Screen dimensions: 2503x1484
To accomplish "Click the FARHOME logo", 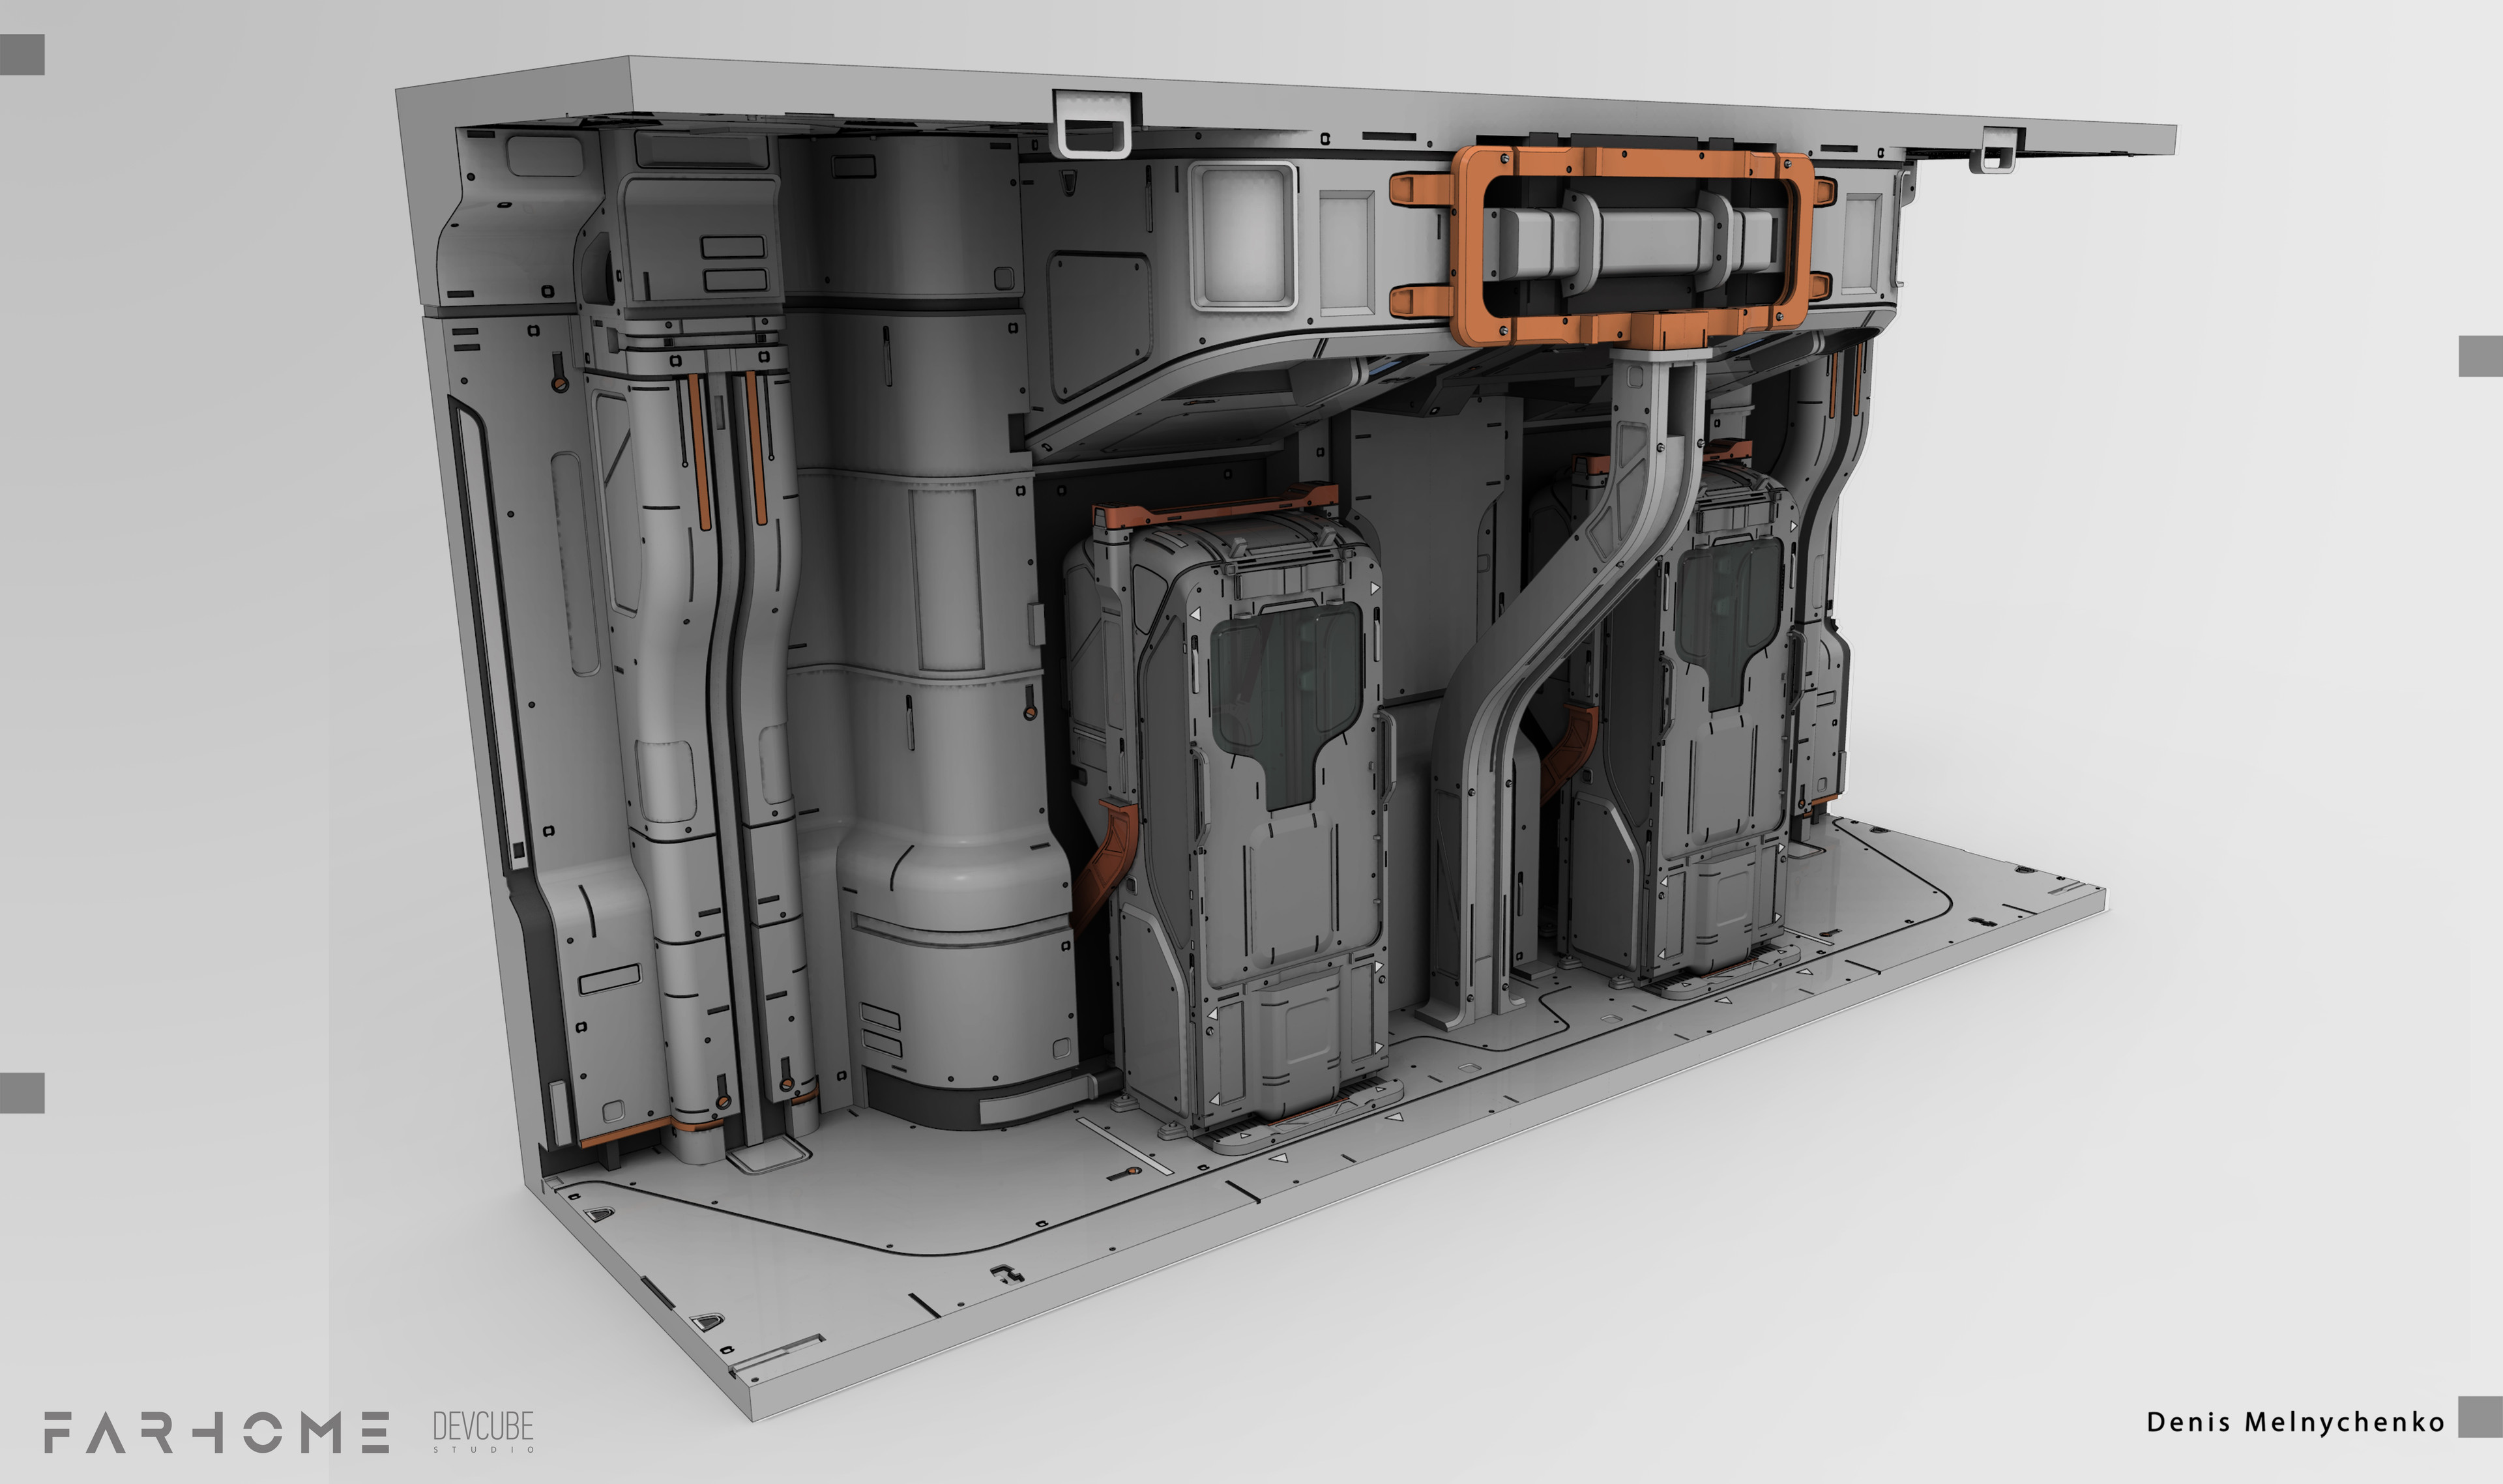I will (x=216, y=1432).
